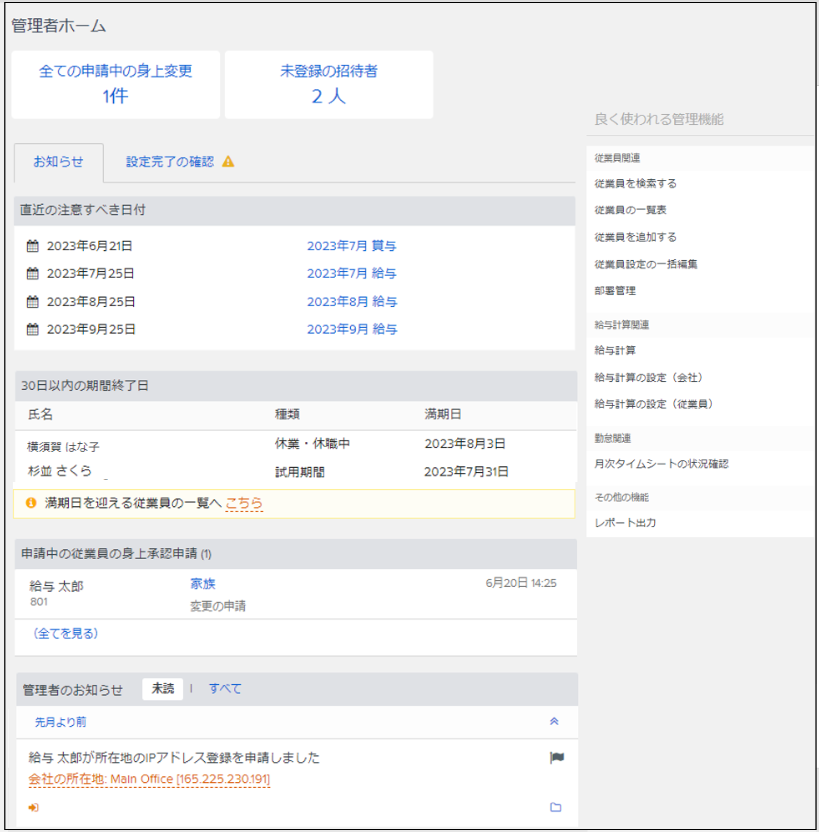Flag the IPアドレス登録 notification
Viewport: 819px width, 832px height.
click(556, 757)
